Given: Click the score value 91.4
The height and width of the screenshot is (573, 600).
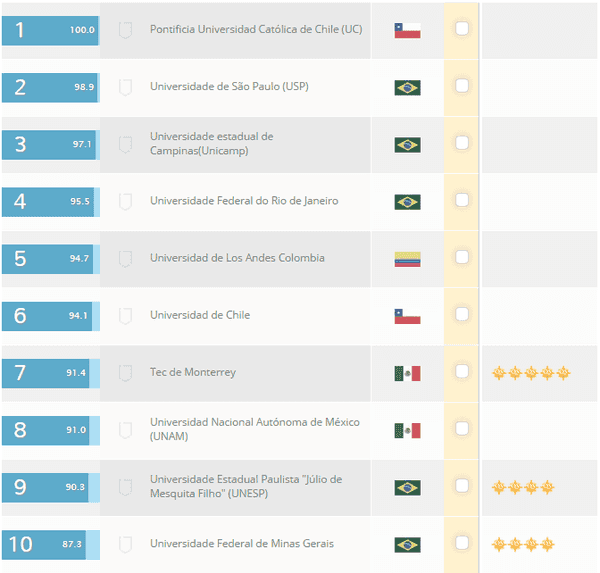Looking at the screenshot, I should pos(76,373).
